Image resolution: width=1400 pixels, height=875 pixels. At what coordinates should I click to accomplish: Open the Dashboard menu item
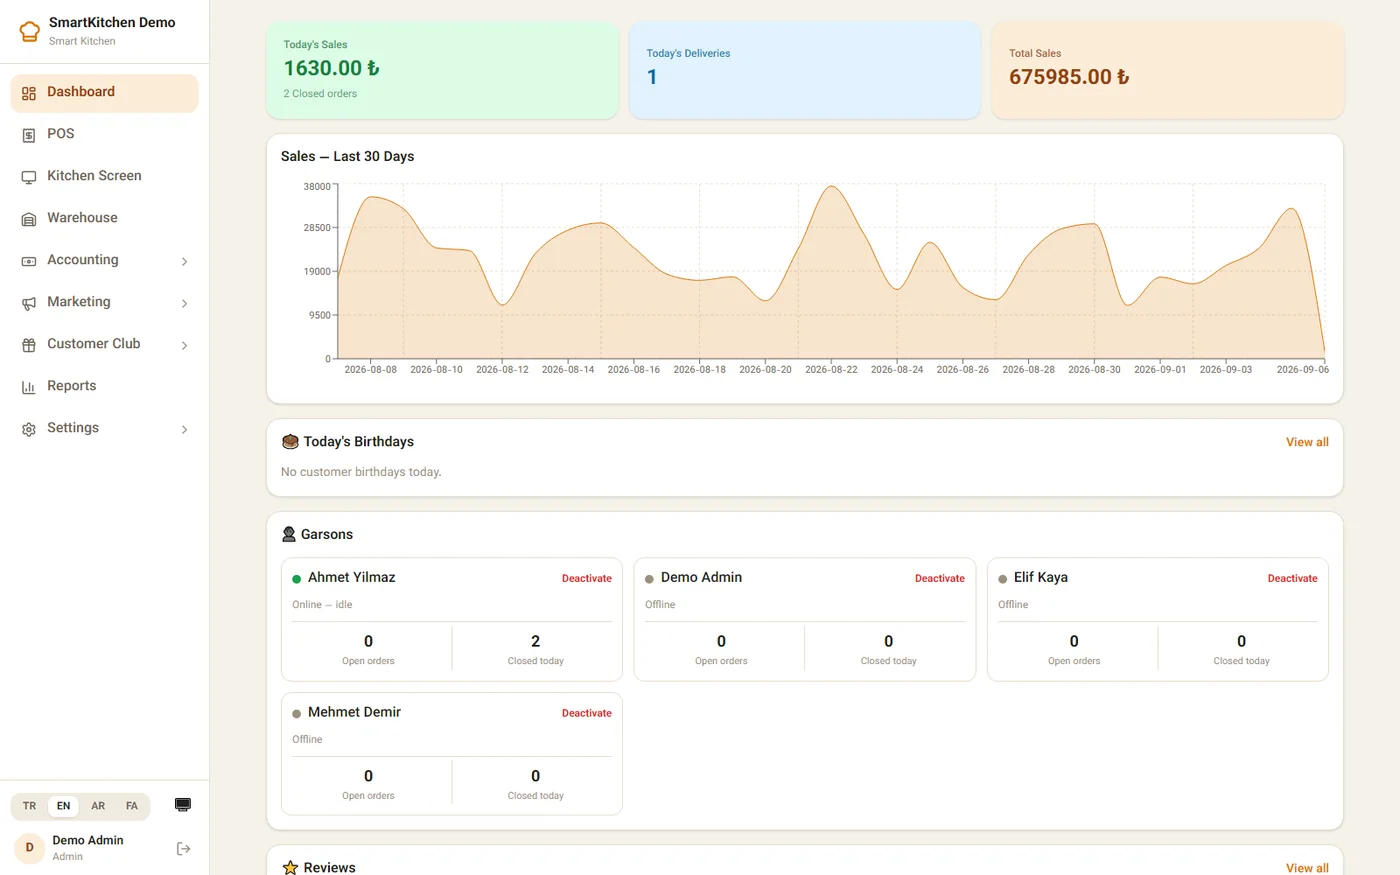(104, 93)
